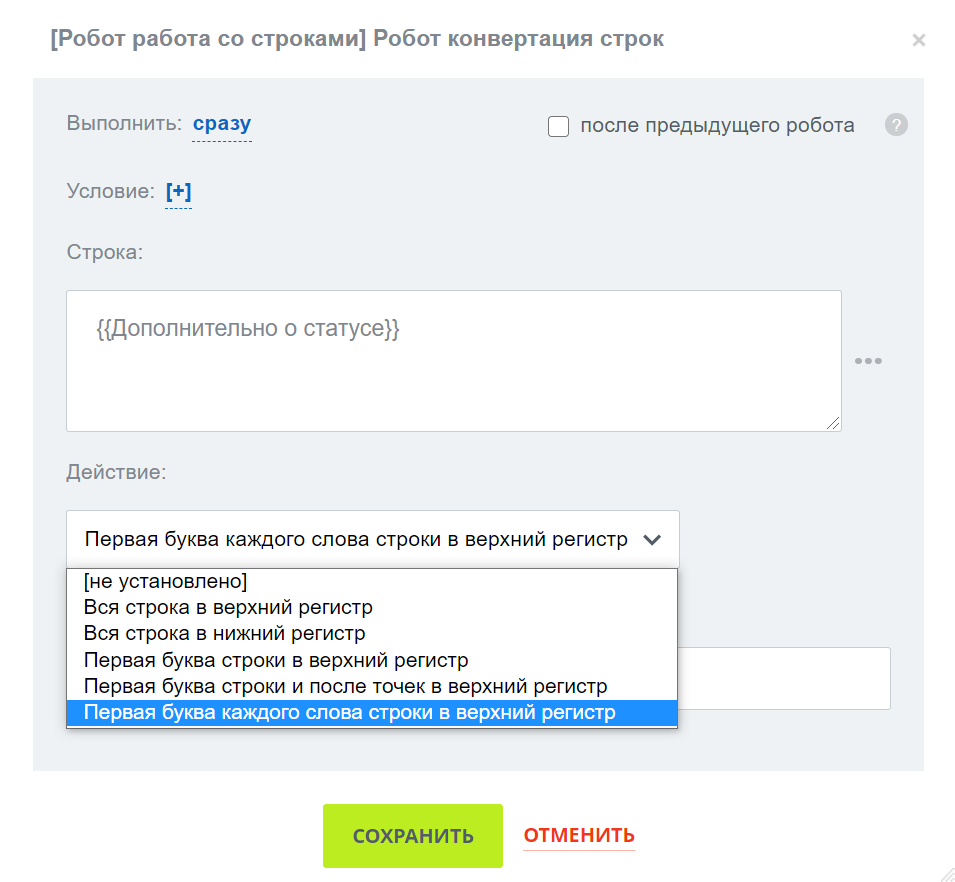Choose 'Вся строка в нижний регистр'
Image resolution: width=955 pixels, height=882 pixels.
224,633
